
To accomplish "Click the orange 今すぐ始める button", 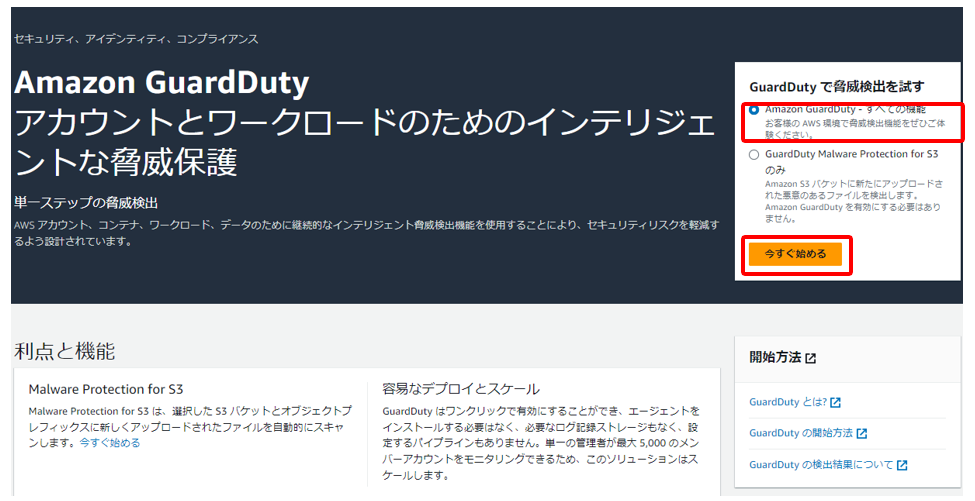I will (795, 254).
